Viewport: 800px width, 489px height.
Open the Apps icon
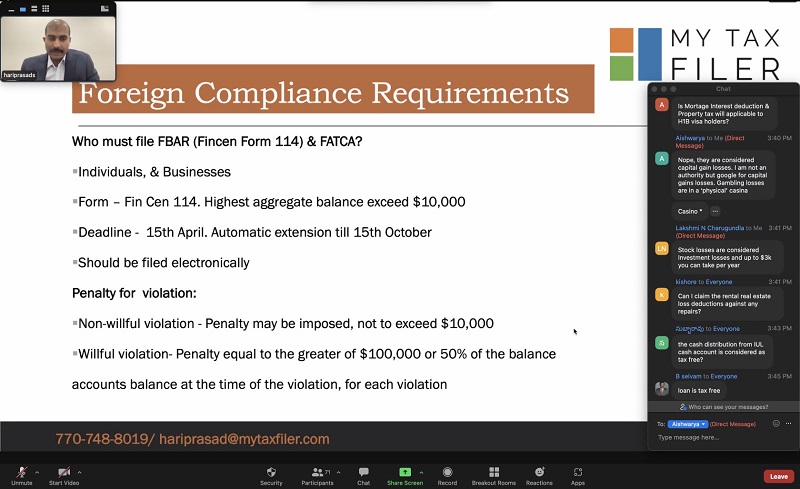578,472
